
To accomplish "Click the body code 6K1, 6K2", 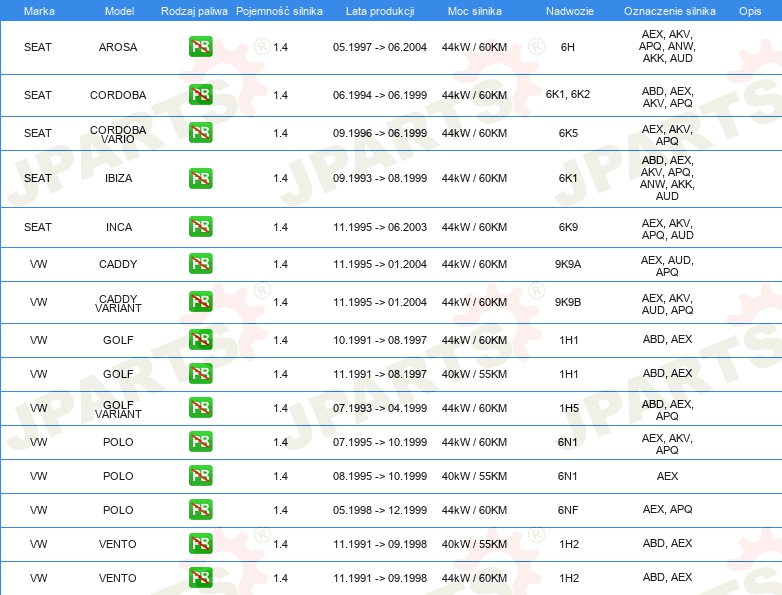I will (568, 94).
